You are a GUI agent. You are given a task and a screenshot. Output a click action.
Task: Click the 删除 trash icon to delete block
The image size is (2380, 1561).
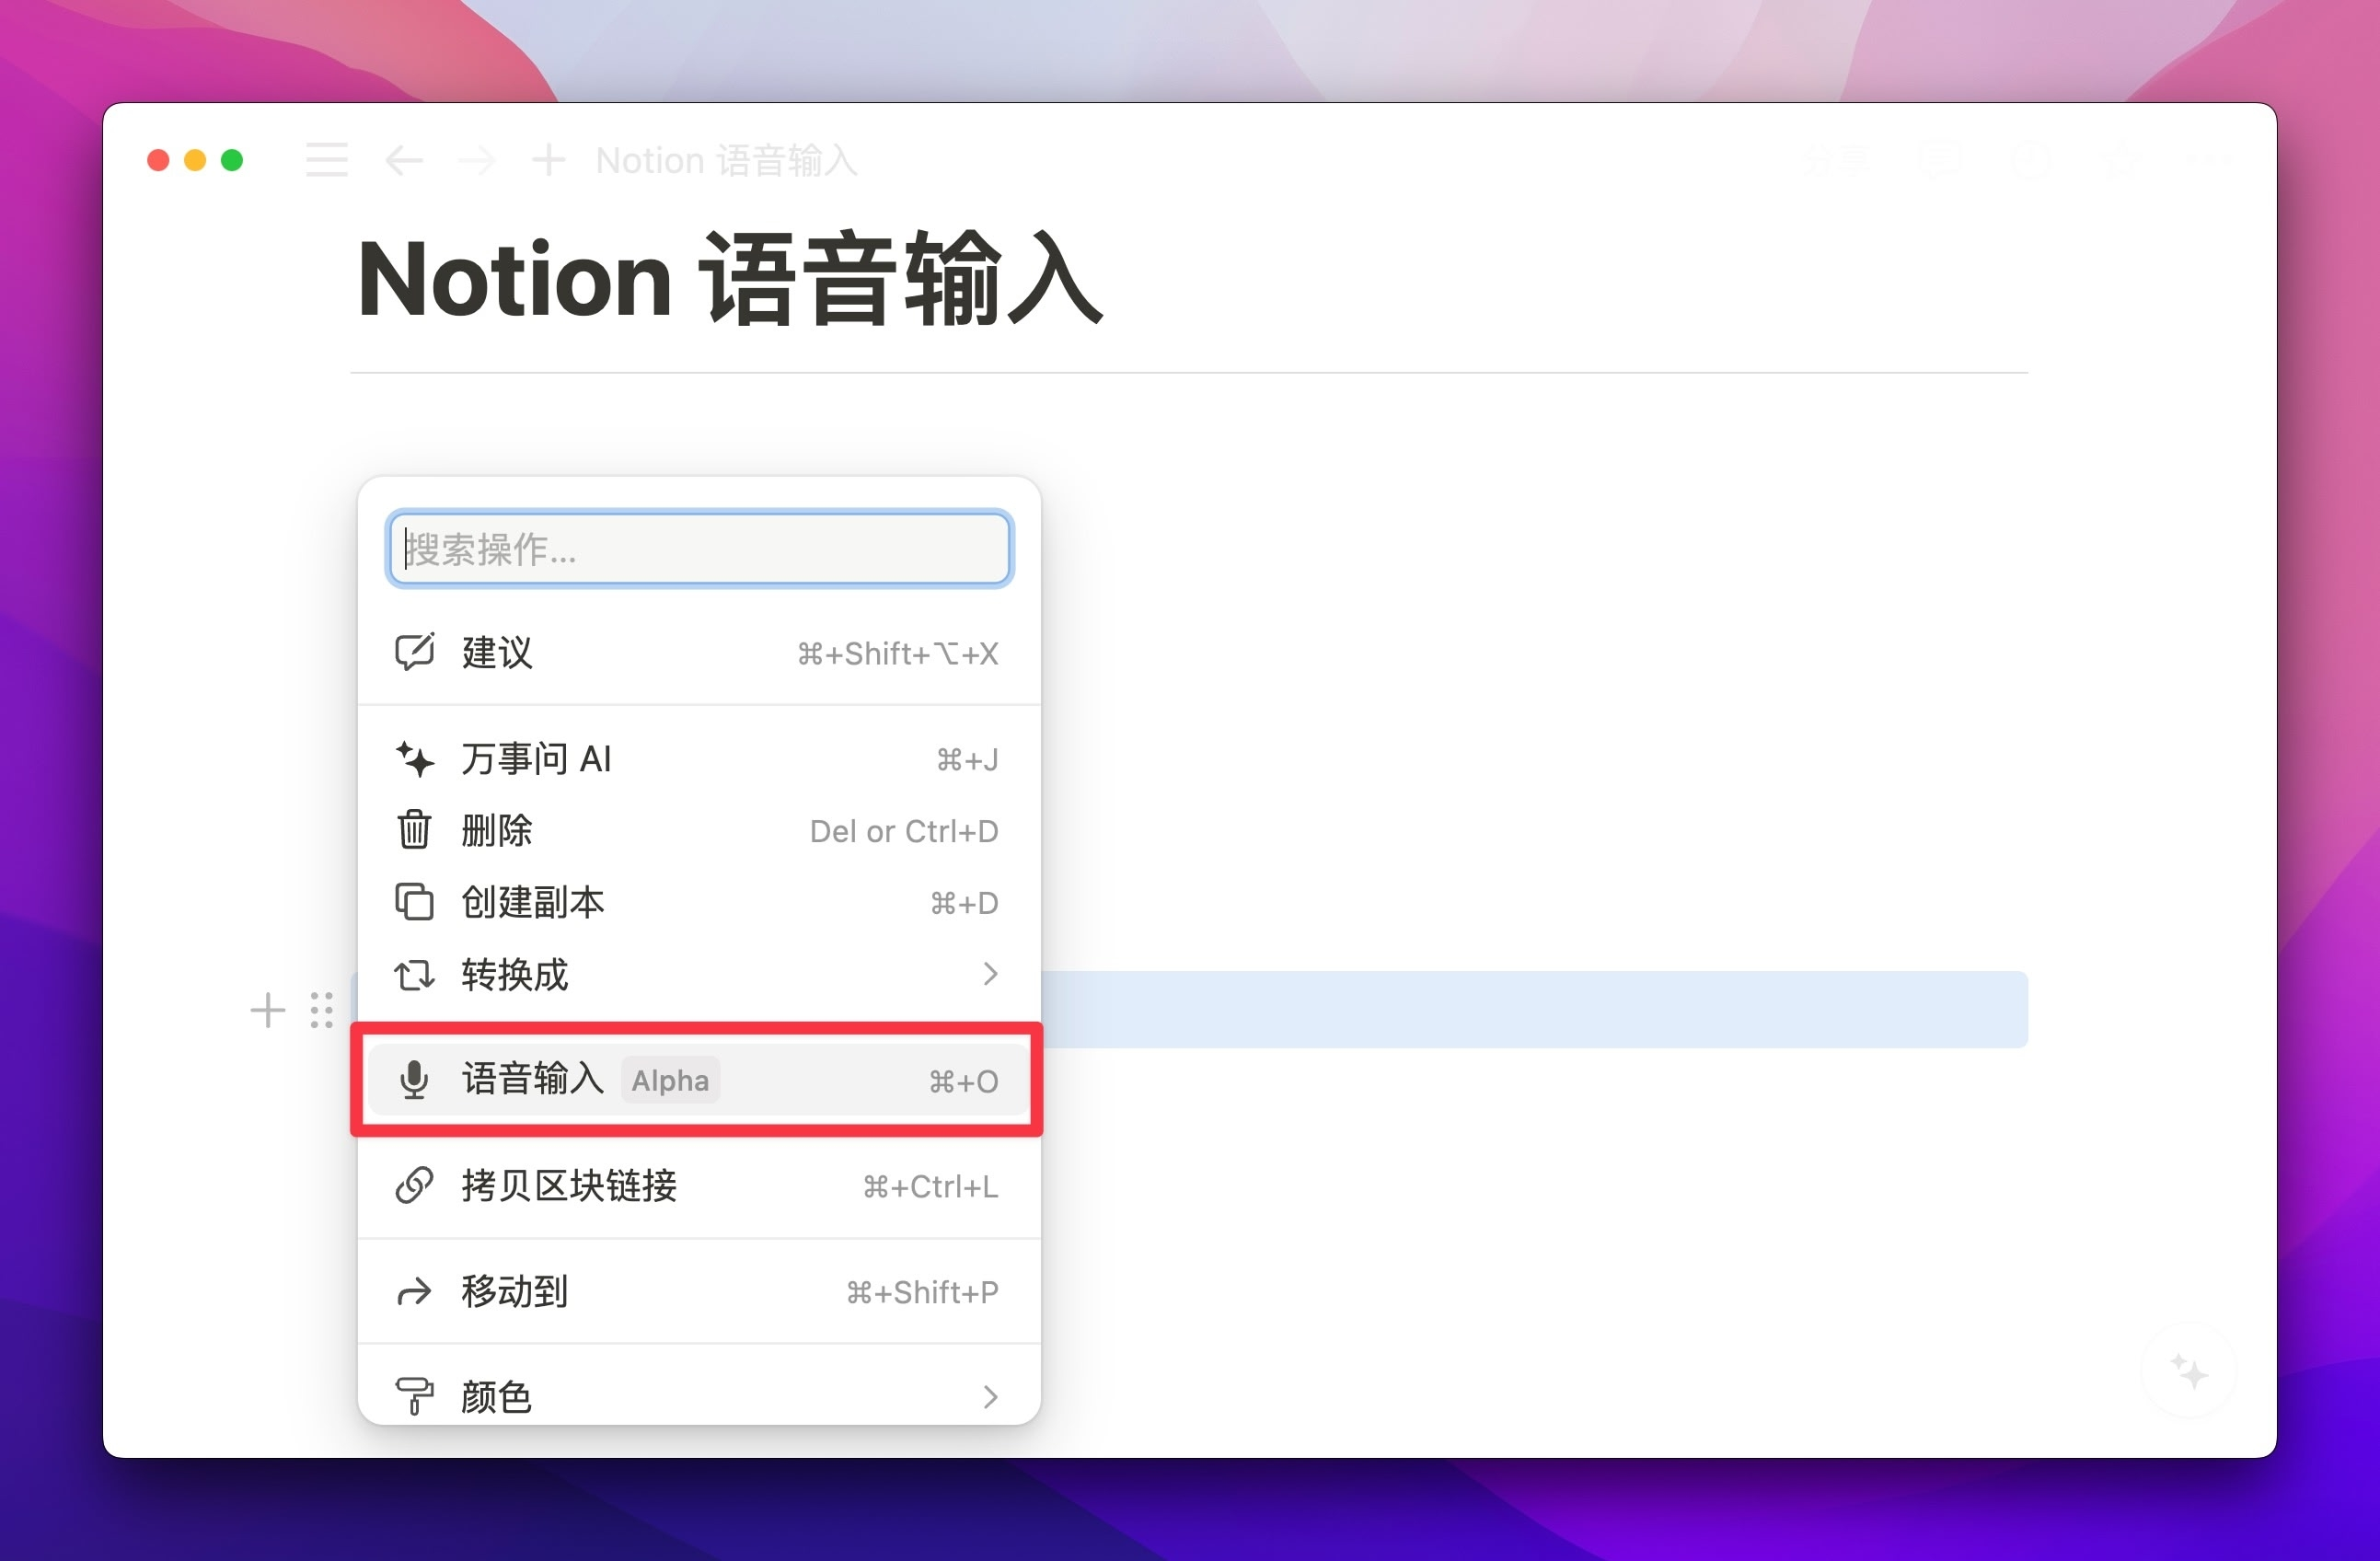[414, 830]
